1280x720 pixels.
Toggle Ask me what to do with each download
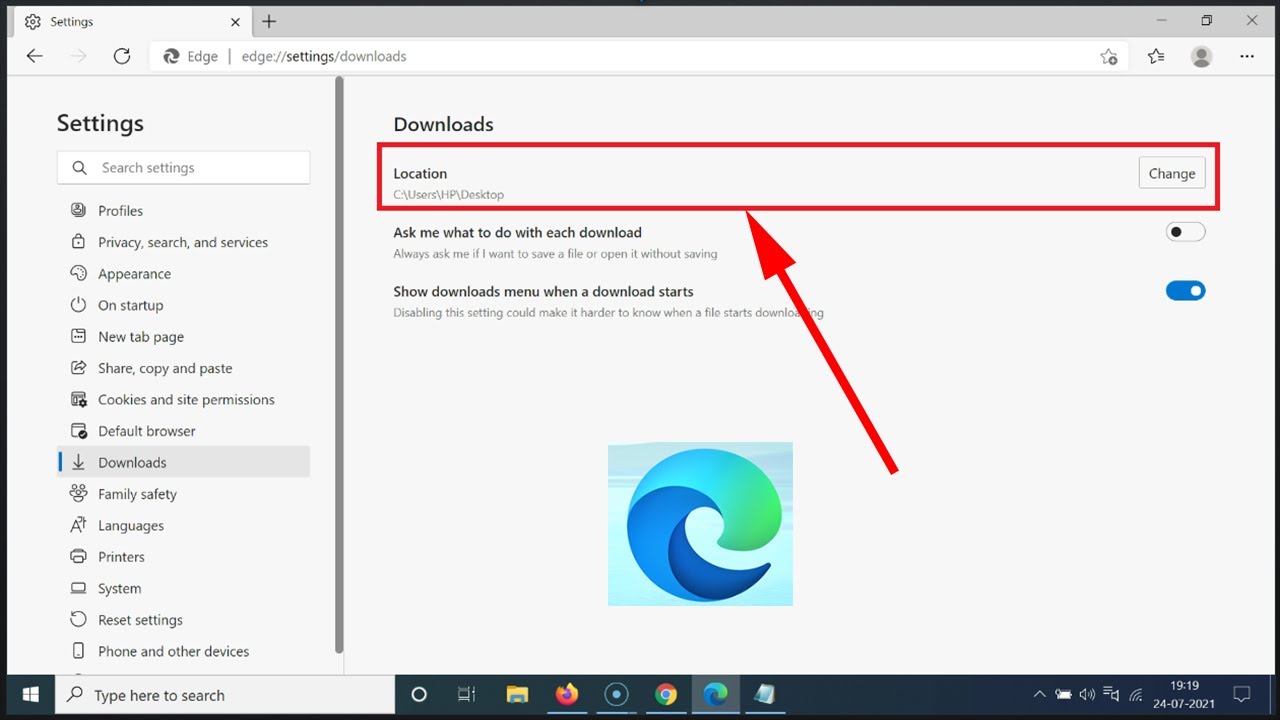click(x=1186, y=232)
